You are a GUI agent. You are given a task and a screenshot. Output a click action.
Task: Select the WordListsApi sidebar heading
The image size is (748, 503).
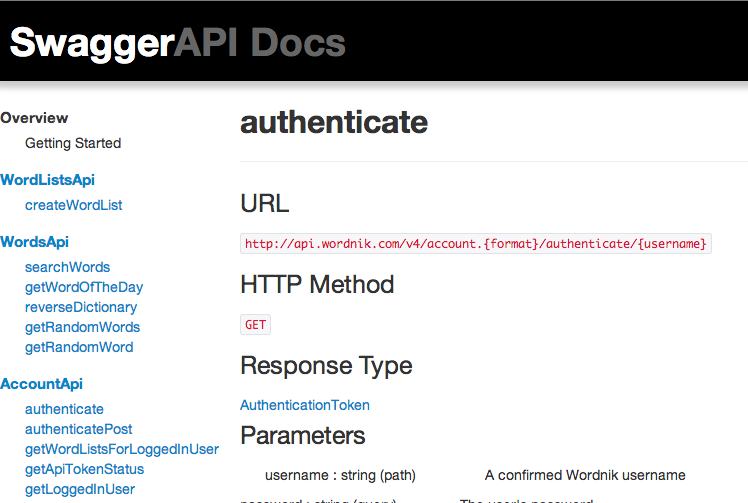point(48,180)
